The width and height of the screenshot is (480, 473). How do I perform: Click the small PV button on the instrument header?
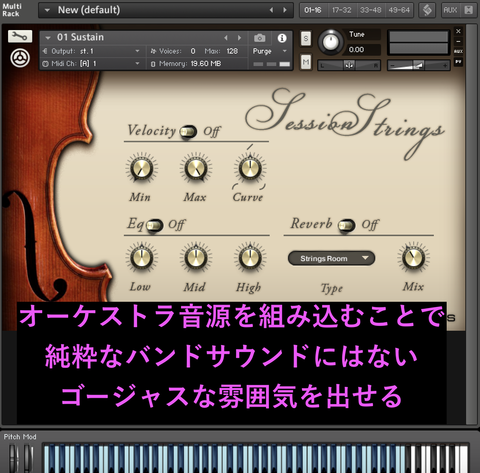coord(458,62)
